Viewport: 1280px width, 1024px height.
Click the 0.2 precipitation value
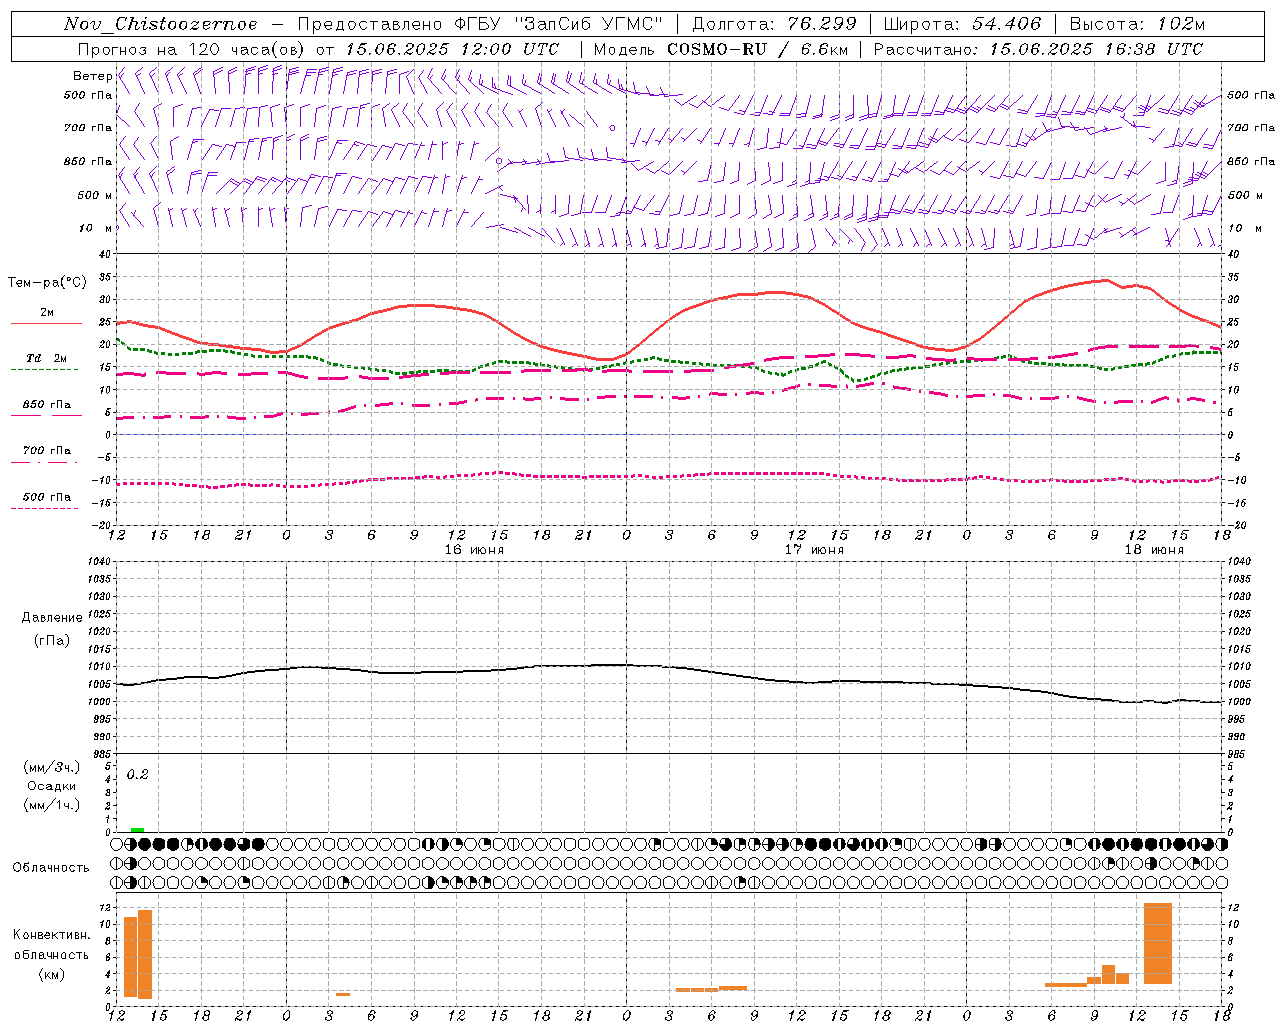tap(137, 775)
